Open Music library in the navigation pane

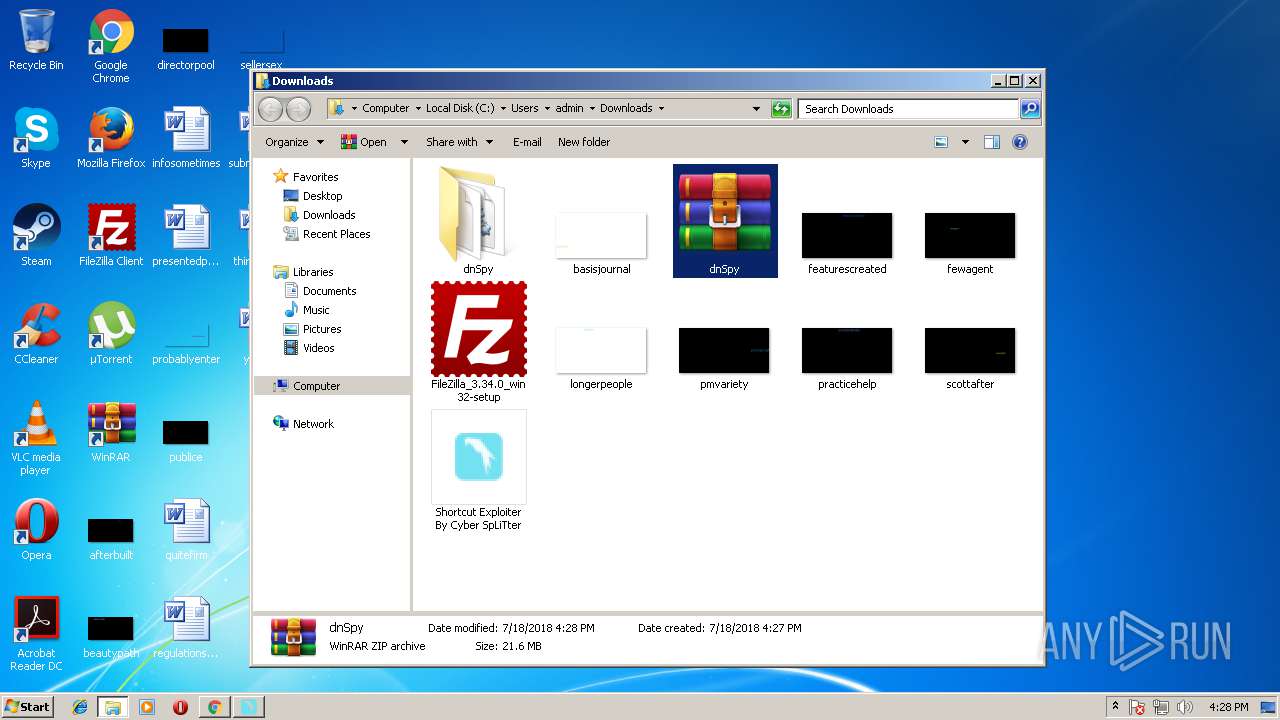point(316,310)
